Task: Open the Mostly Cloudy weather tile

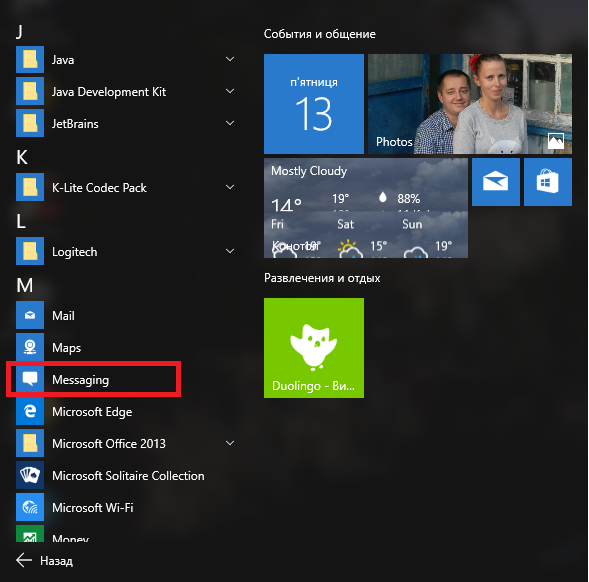Action: [x=366, y=208]
